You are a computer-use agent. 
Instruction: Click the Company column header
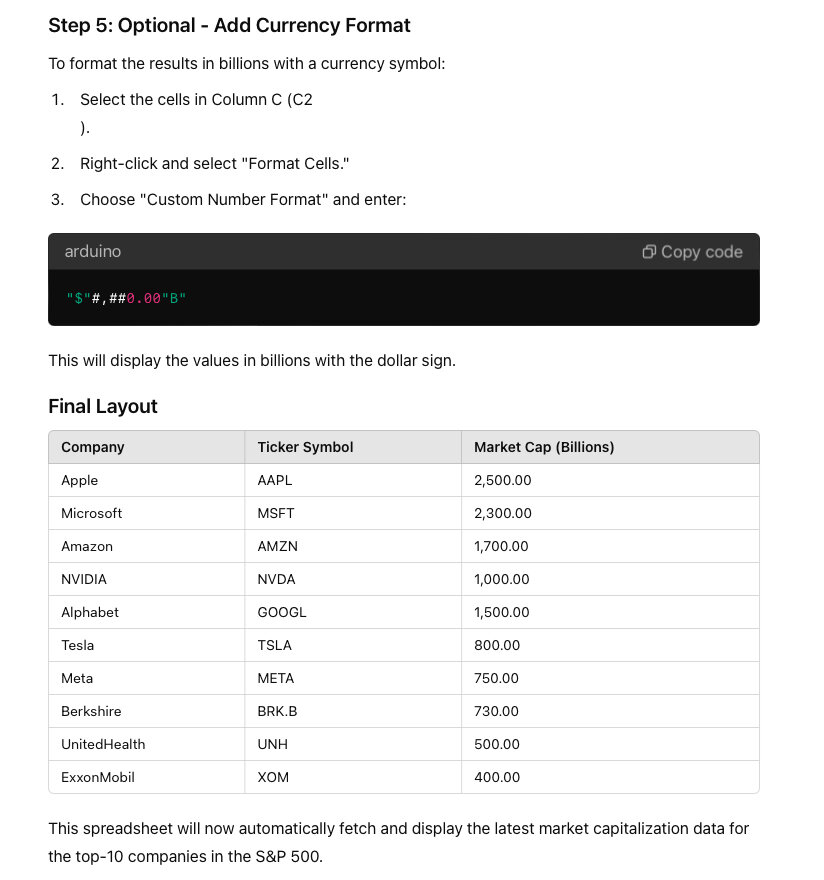click(x=93, y=447)
